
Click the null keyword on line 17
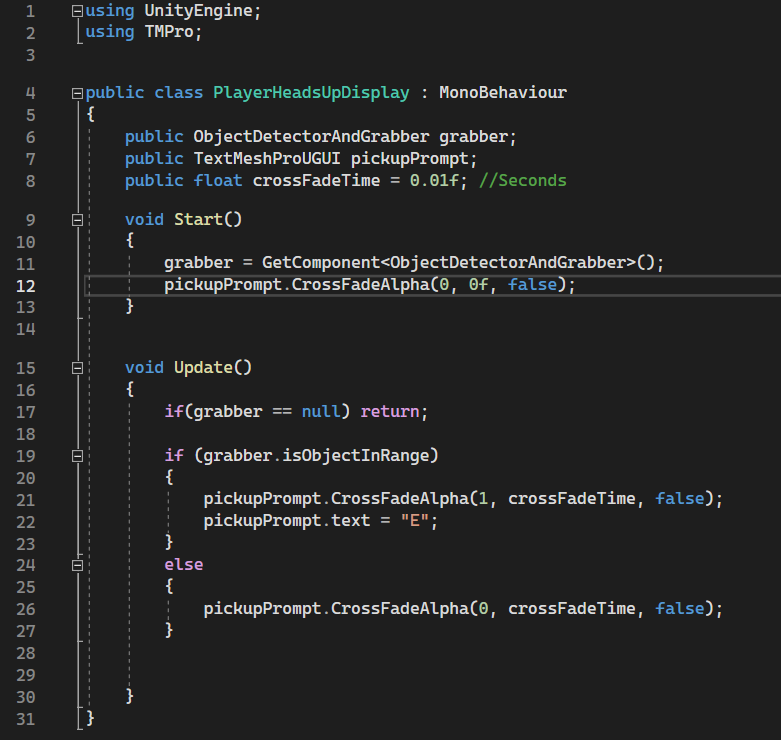click(321, 411)
